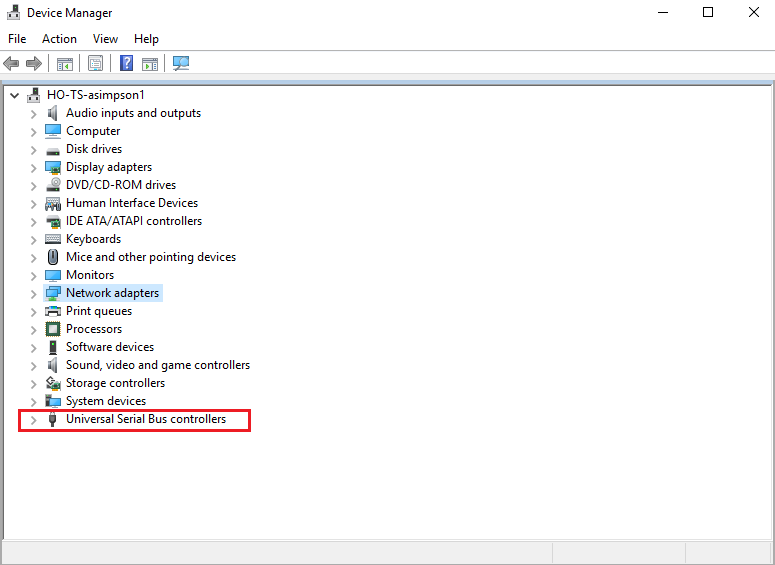Click the Computer category monitor icon
775x565 pixels.
(x=53, y=131)
